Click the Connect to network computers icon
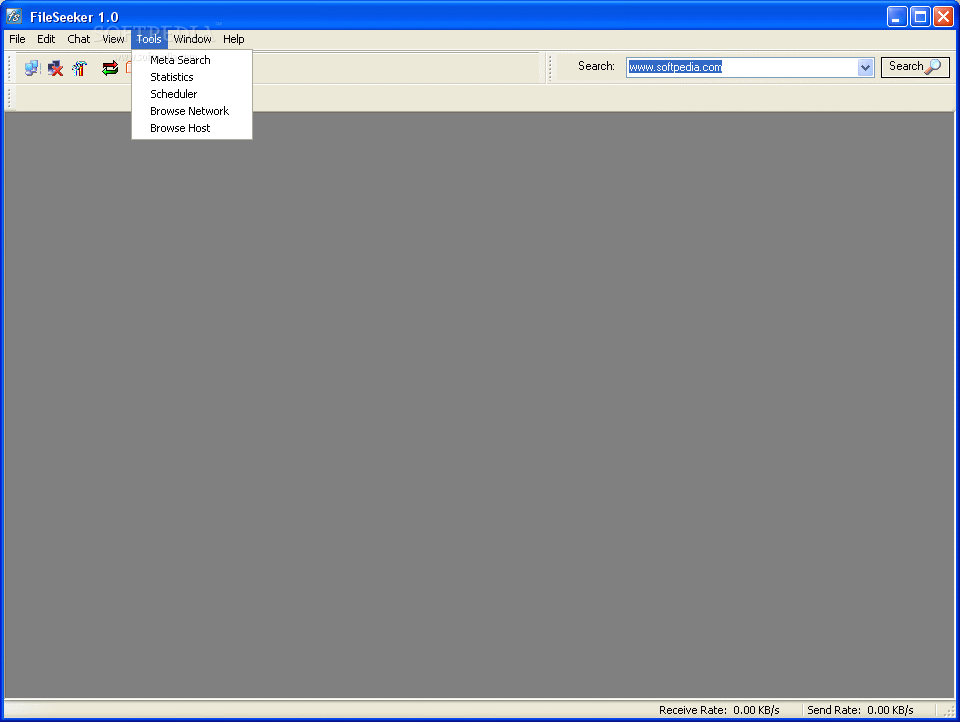 [x=32, y=68]
